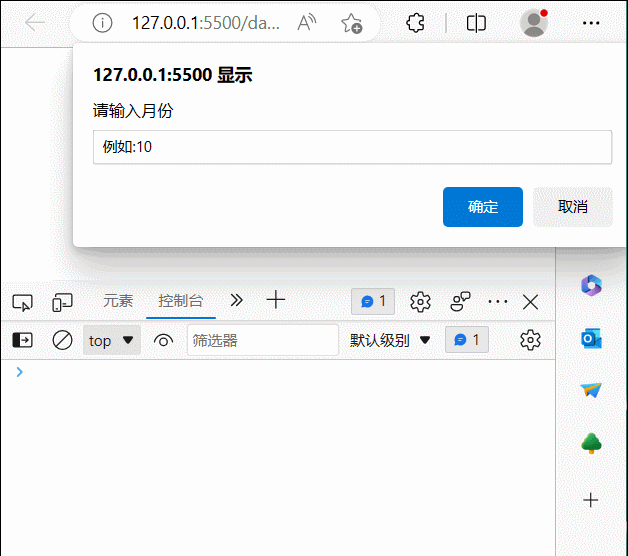Open Outlook from the sidebar
This screenshot has width=628, height=556.
click(x=591, y=339)
